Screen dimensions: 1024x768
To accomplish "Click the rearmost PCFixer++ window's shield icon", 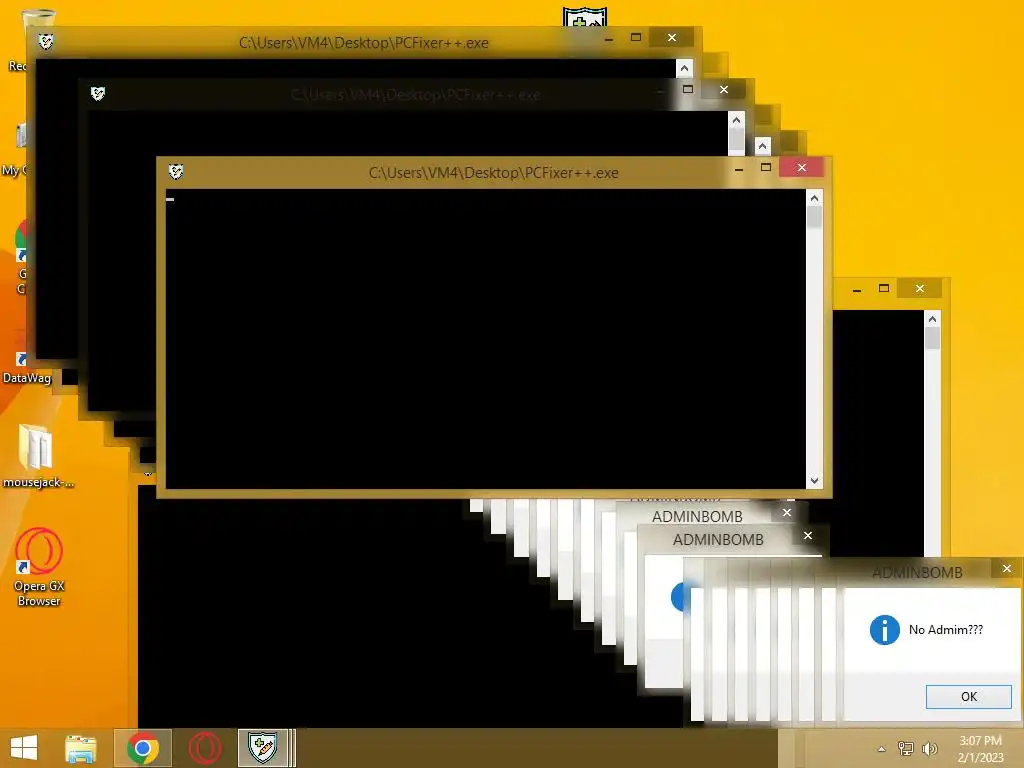I will point(45,42).
